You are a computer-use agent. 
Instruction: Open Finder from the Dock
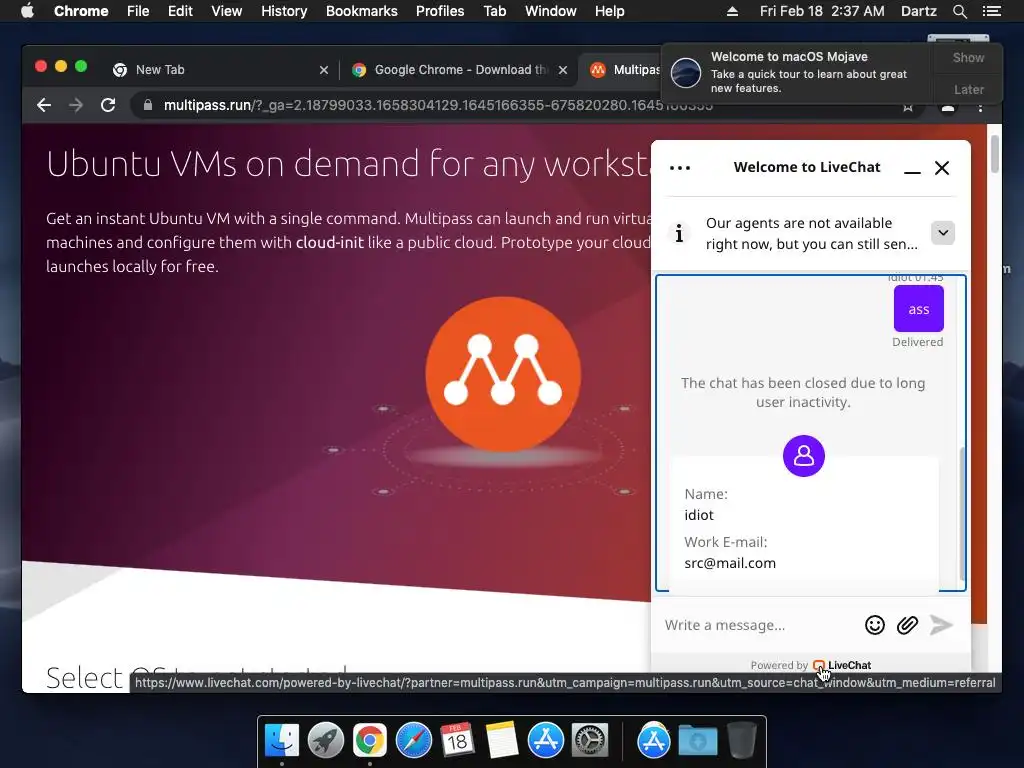click(281, 741)
